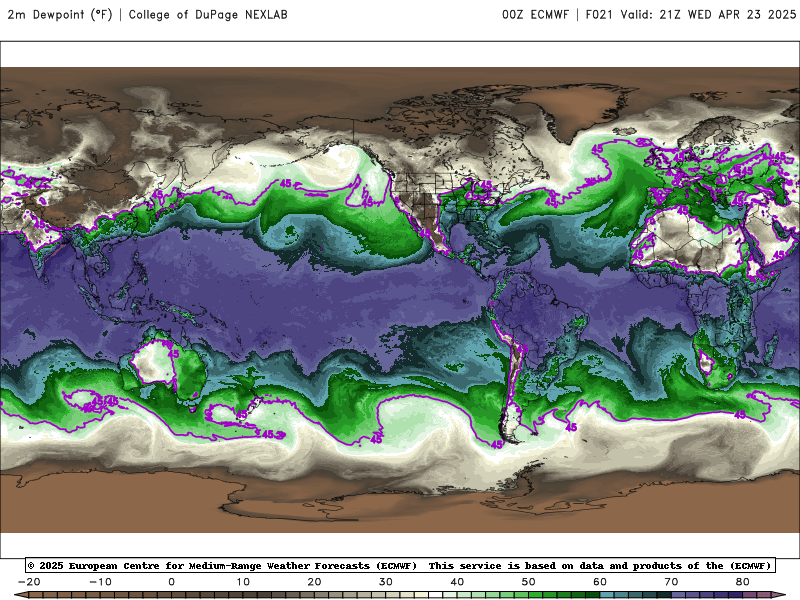Click the "F021 Valid: 21Z WED APR 23 2025" text
This screenshot has width=800, height=600.
(x=690, y=14)
